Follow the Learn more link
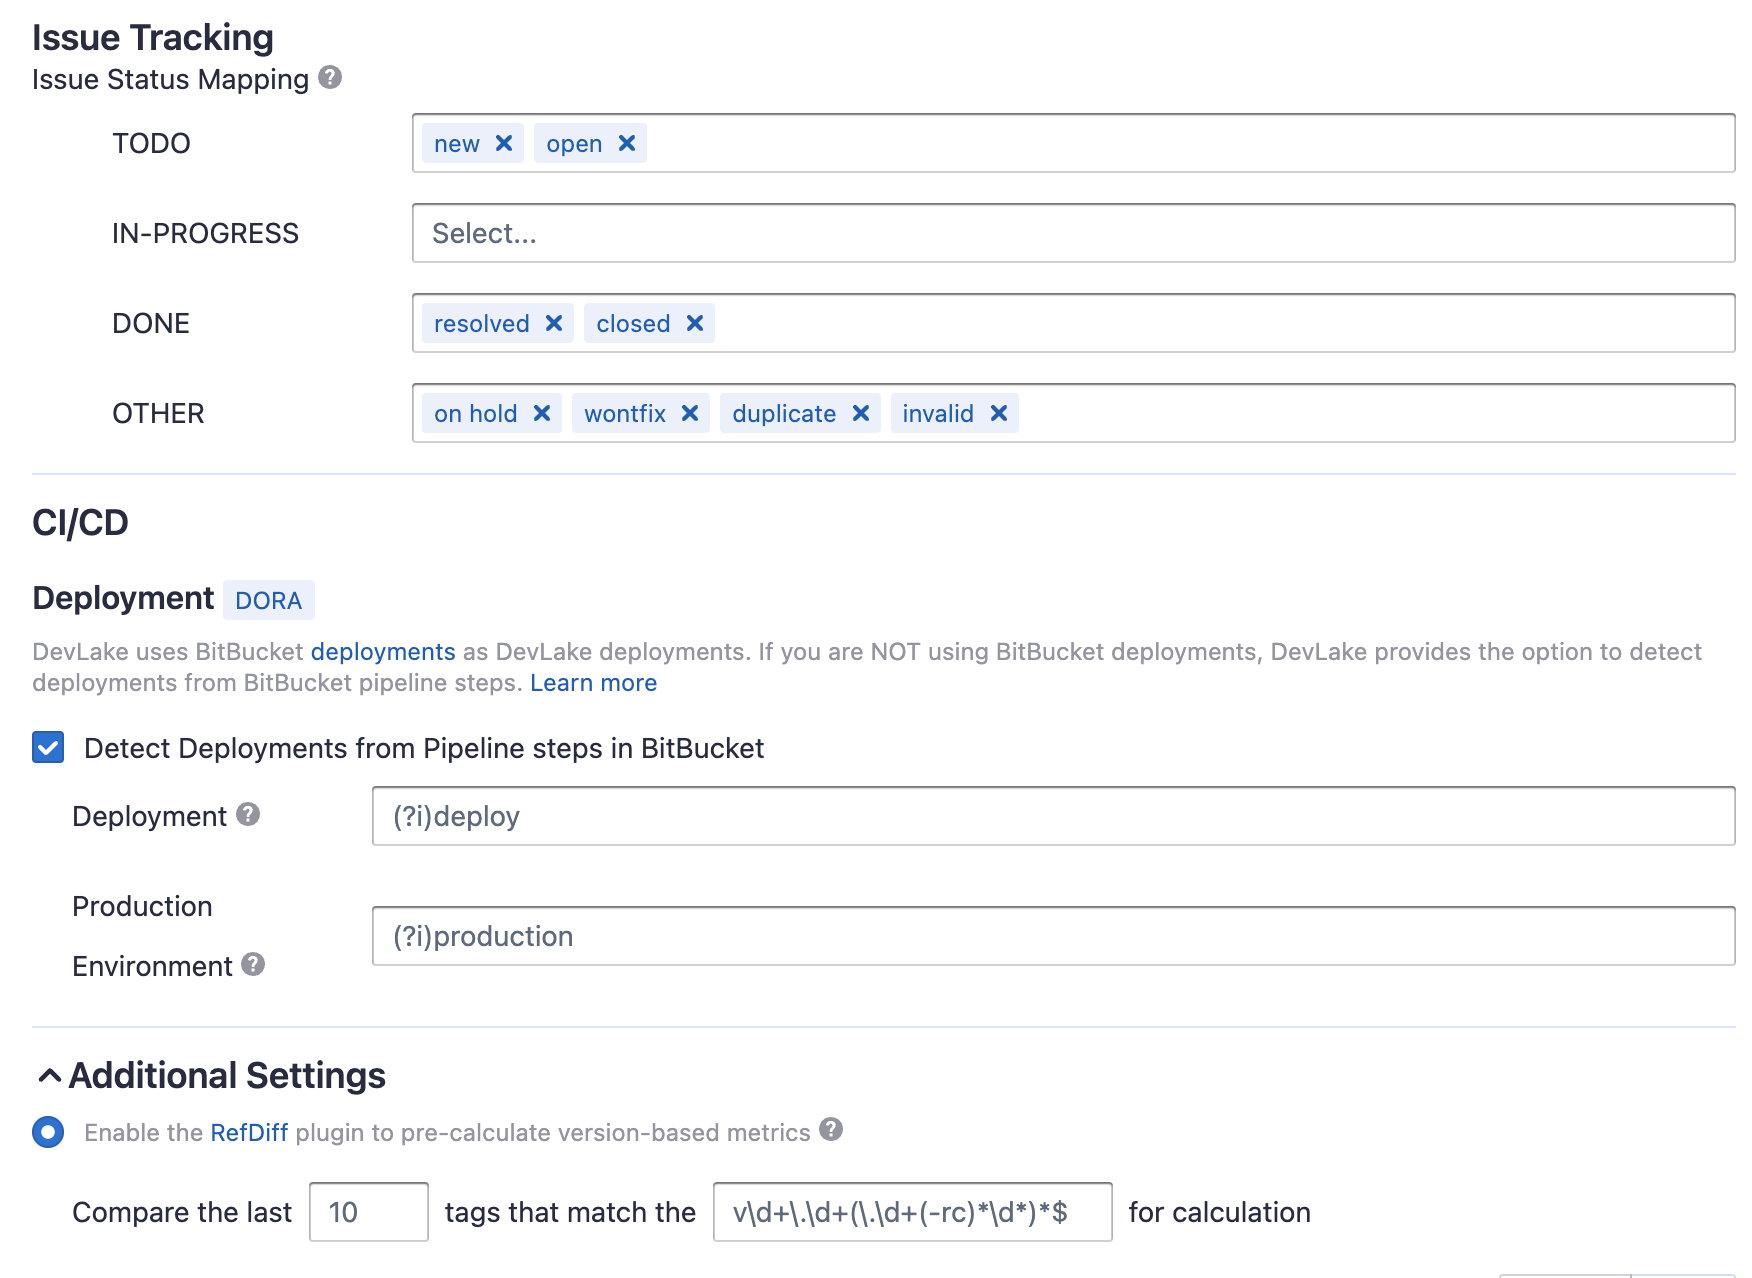 pos(593,683)
